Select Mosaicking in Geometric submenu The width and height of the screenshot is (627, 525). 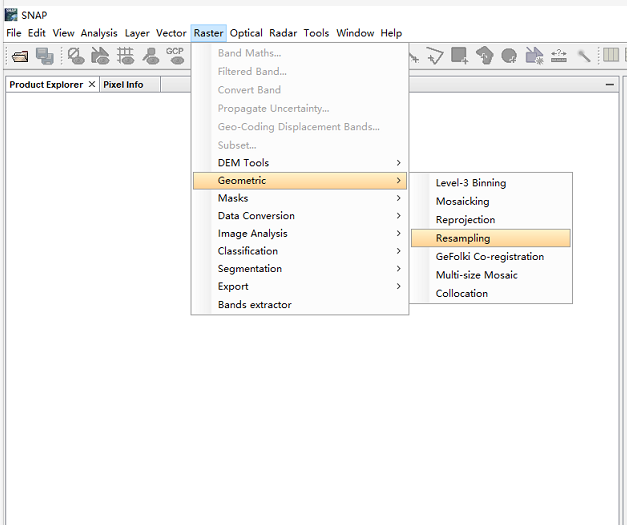coord(491,202)
